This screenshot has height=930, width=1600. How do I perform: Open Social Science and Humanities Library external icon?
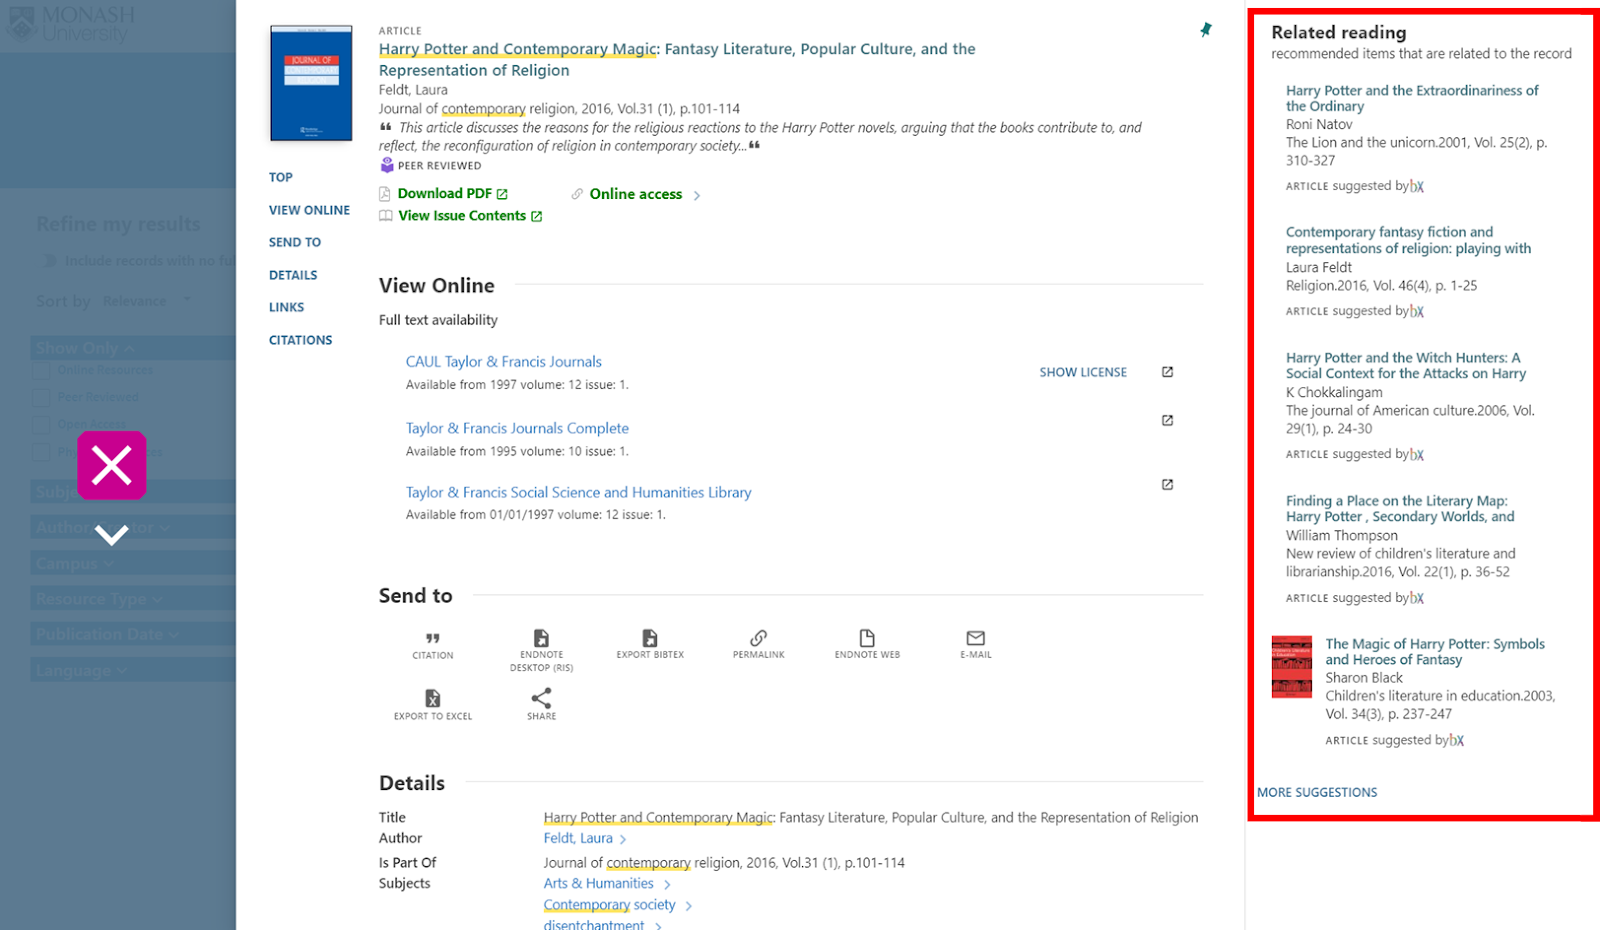pyautogui.click(x=1167, y=484)
